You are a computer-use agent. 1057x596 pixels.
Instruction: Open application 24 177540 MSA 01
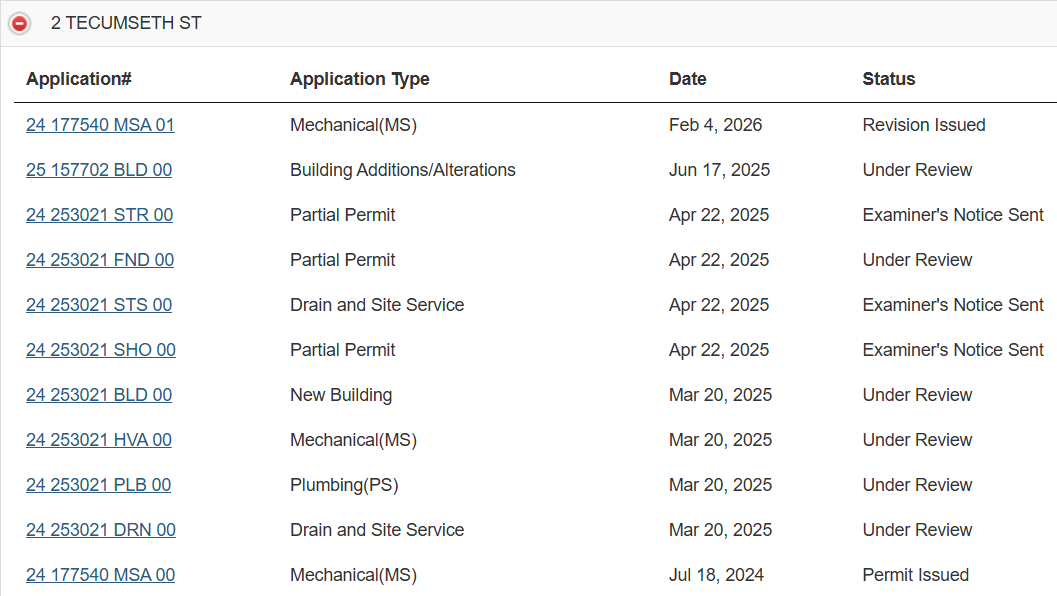[100, 125]
